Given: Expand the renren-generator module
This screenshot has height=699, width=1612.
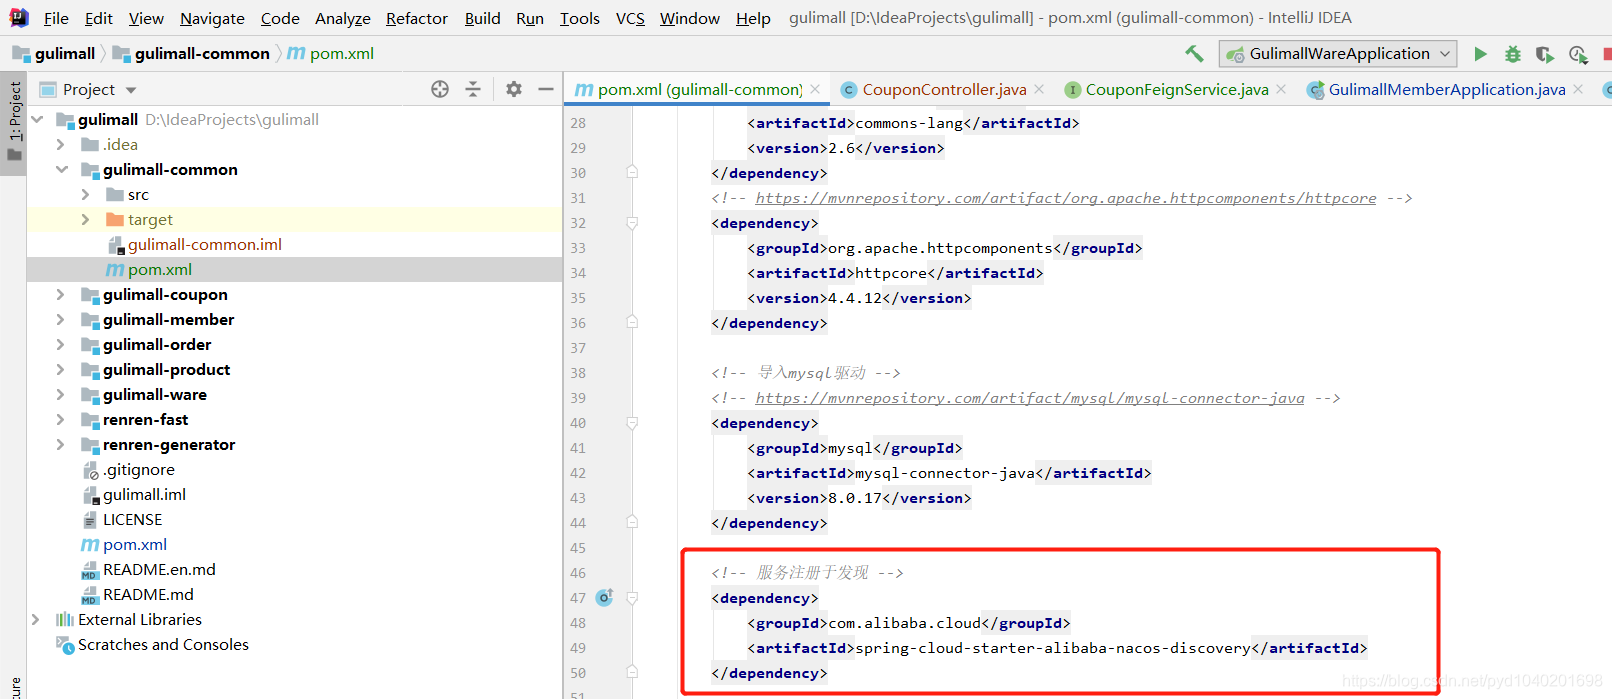Looking at the screenshot, I should 61,444.
